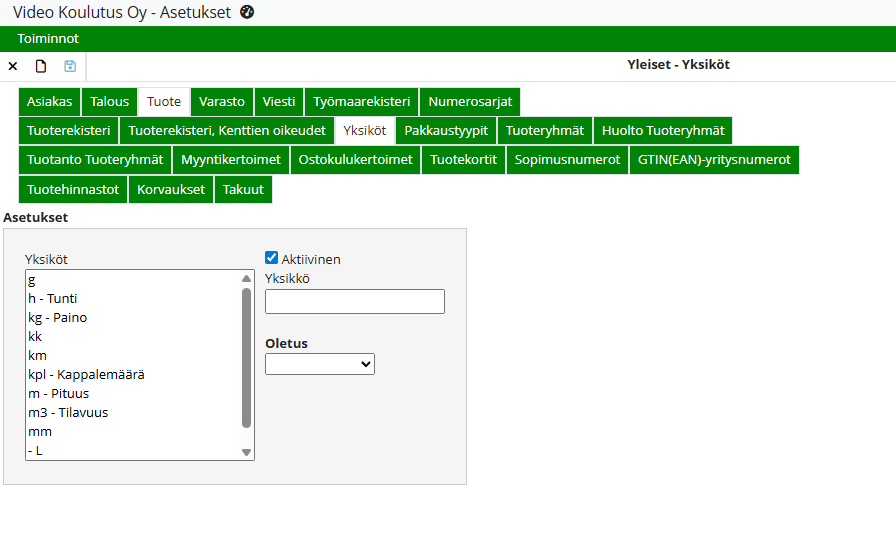The height and width of the screenshot is (553, 896).
Task: Toggle the Aktiivinen checkbox
Action: pos(272,258)
